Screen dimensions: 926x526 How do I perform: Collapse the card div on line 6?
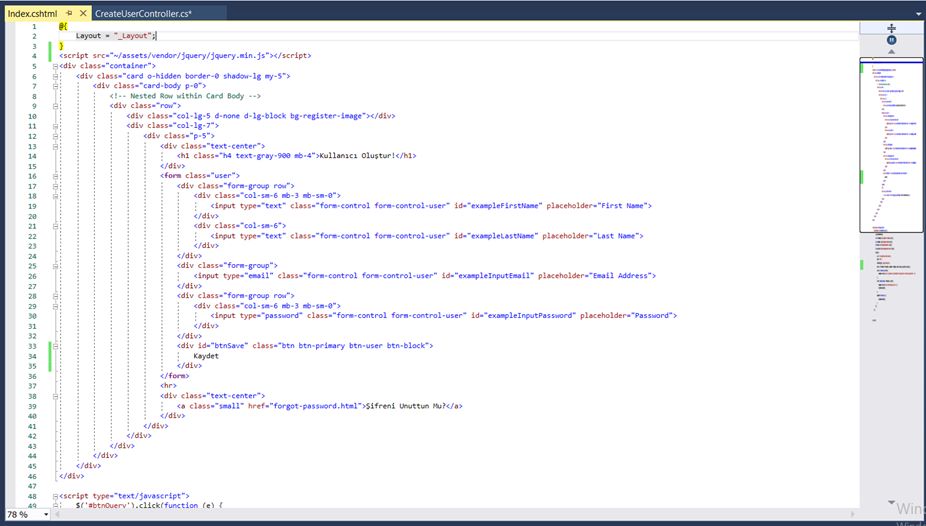tap(55, 76)
